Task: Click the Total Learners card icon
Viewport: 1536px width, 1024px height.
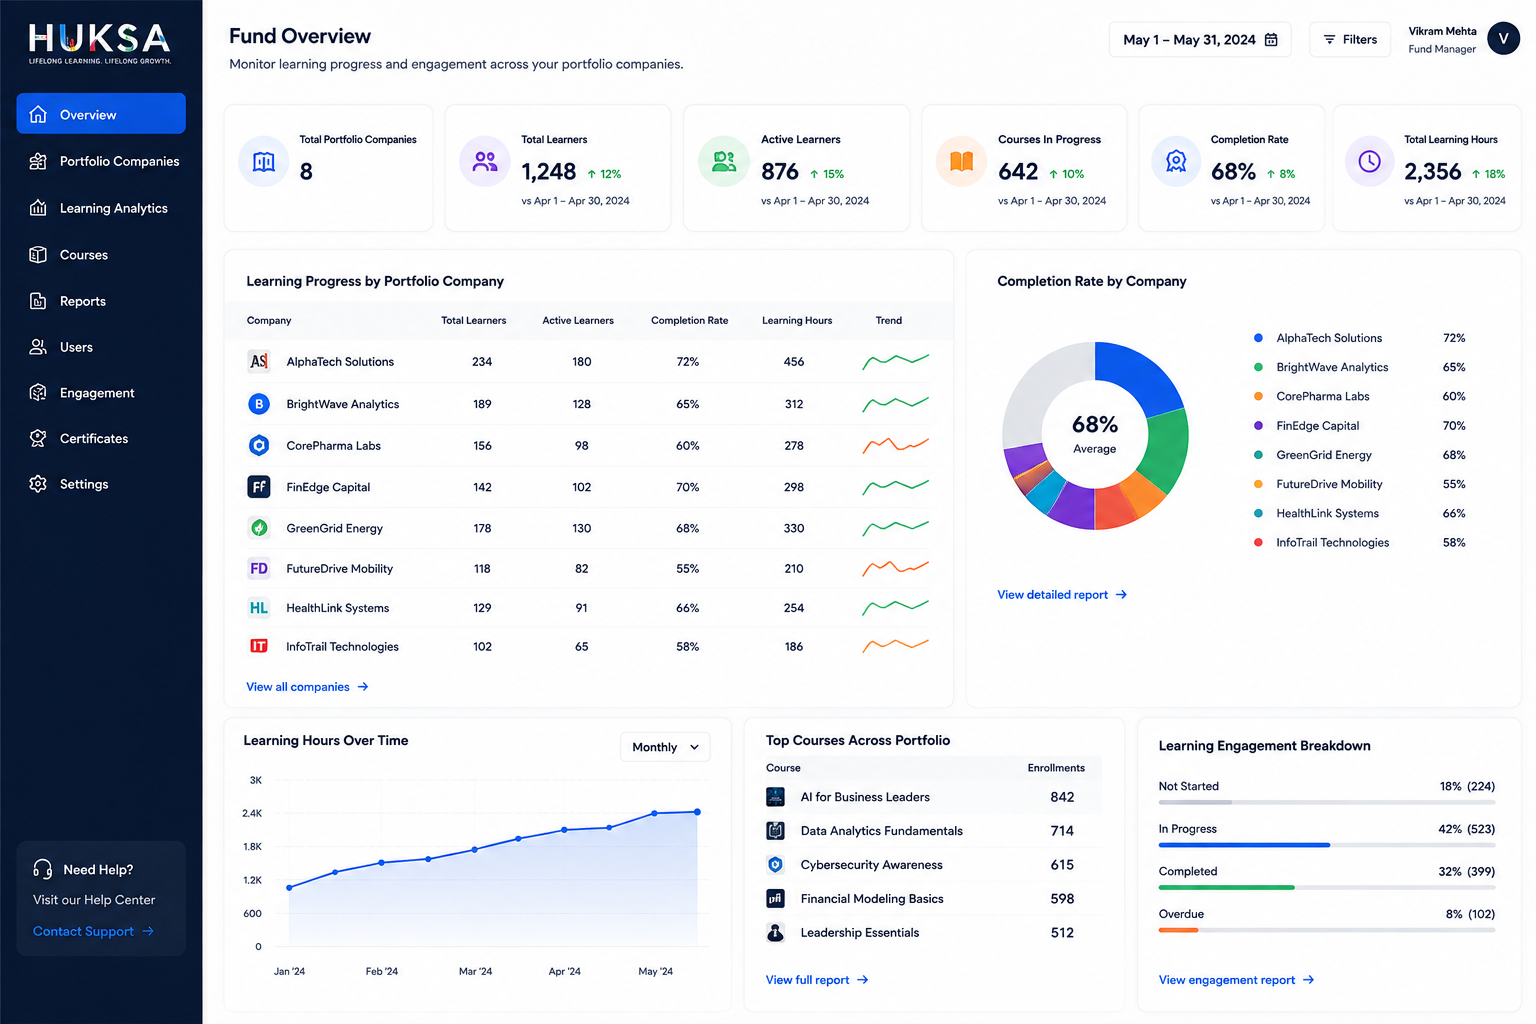Action: 485,161
